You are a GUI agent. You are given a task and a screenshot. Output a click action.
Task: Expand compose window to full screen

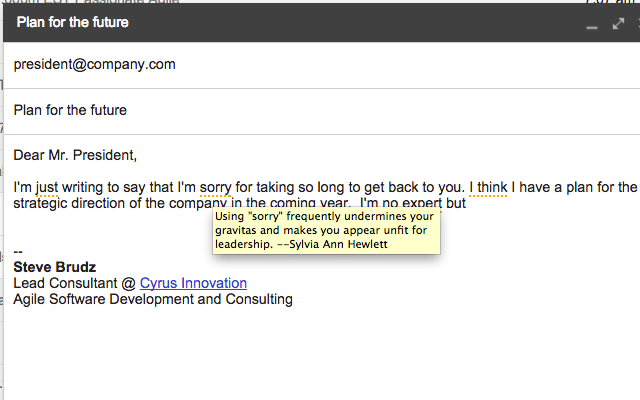[618, 24]
